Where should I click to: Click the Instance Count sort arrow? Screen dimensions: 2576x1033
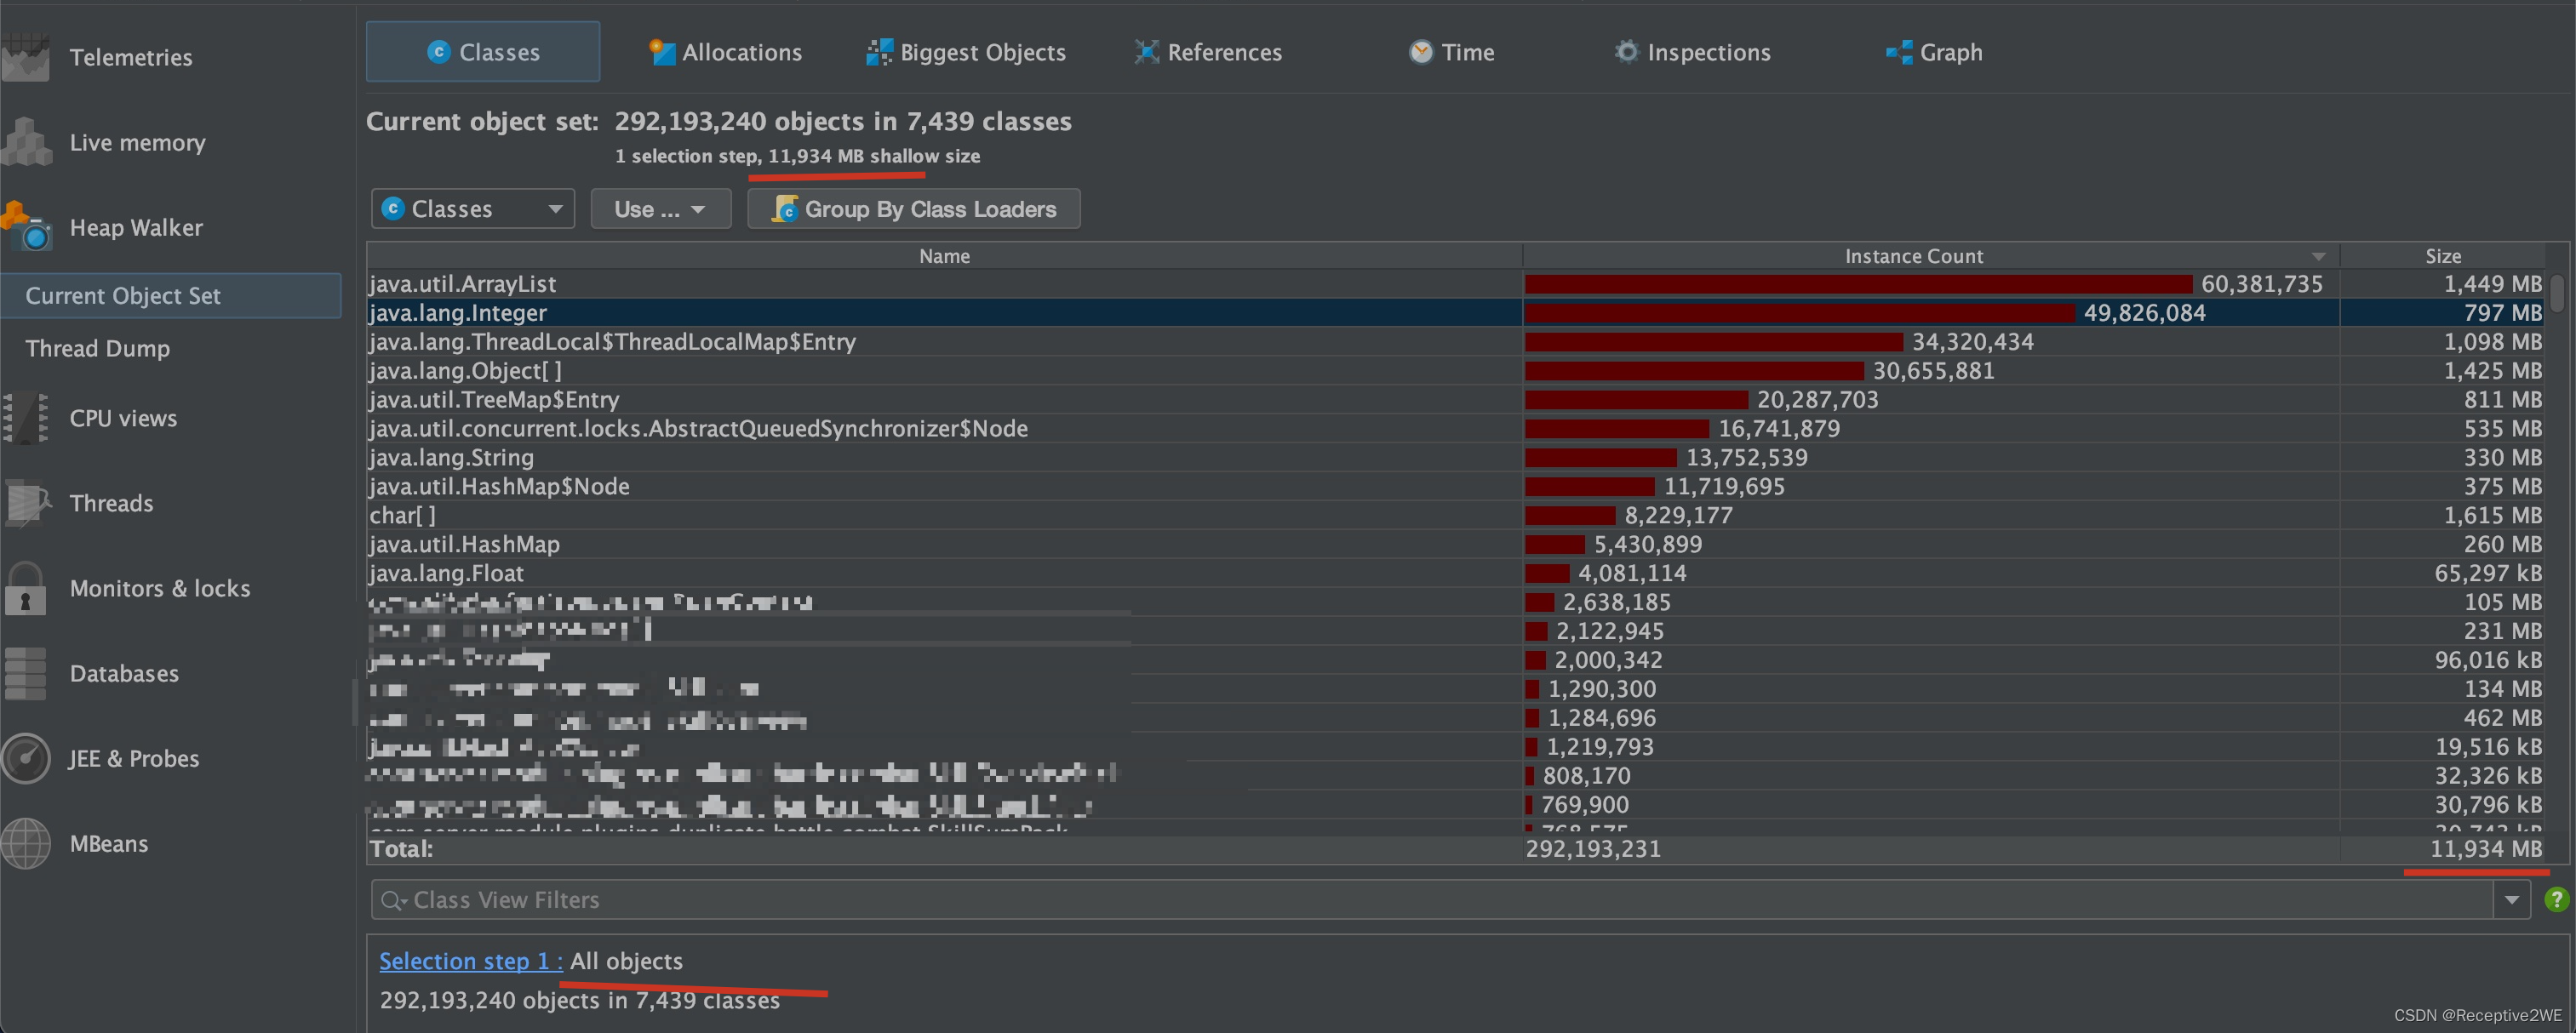tap(2318, 257)
